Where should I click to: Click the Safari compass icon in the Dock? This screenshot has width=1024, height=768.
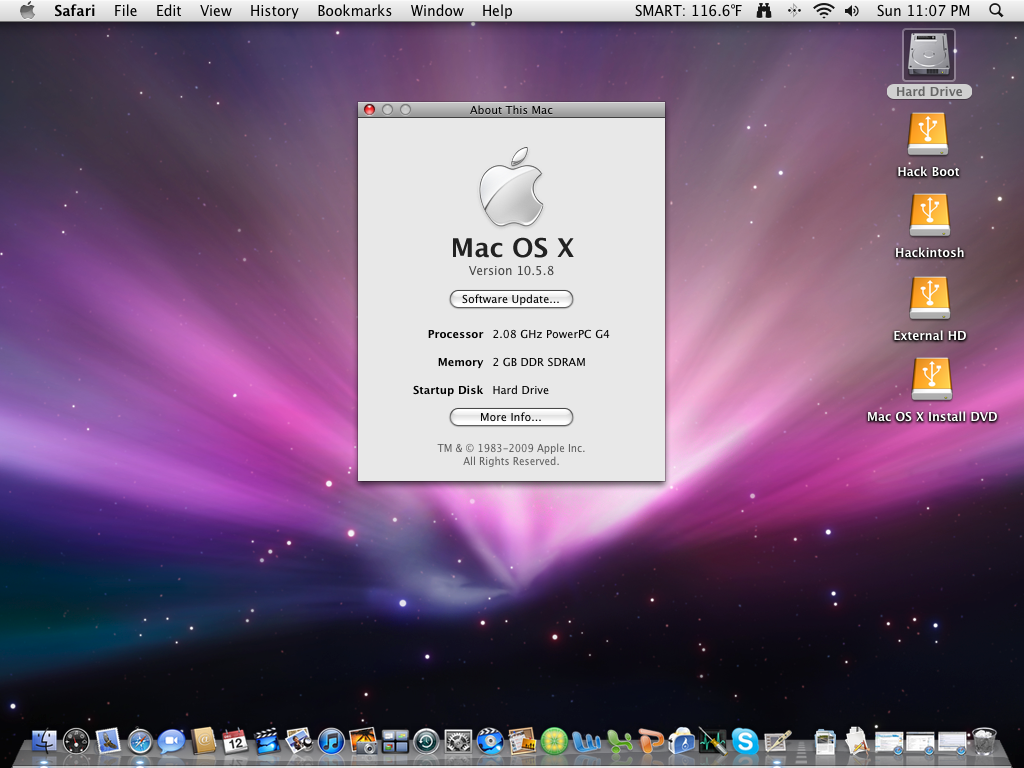[140, 742]
